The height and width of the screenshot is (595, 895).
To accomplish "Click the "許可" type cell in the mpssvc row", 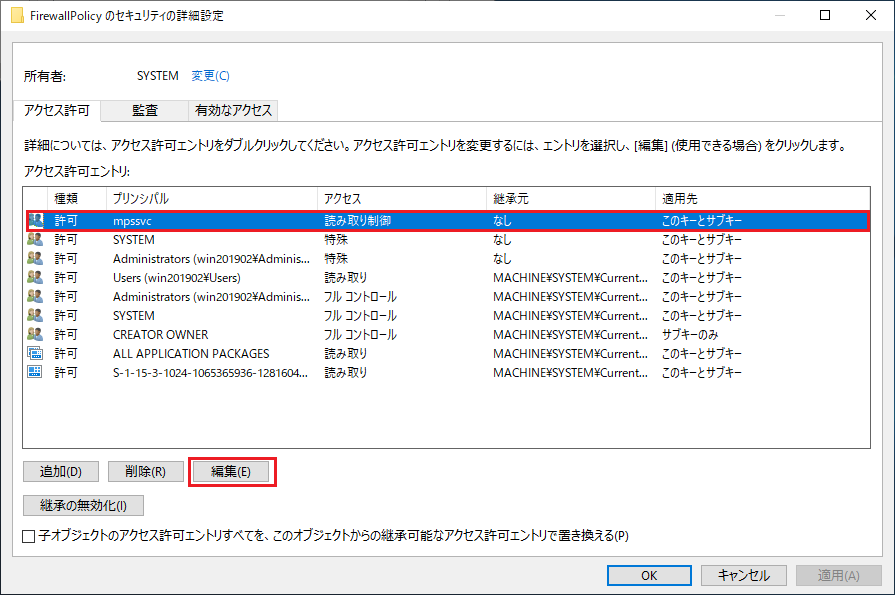I will [x=66, y=221].
